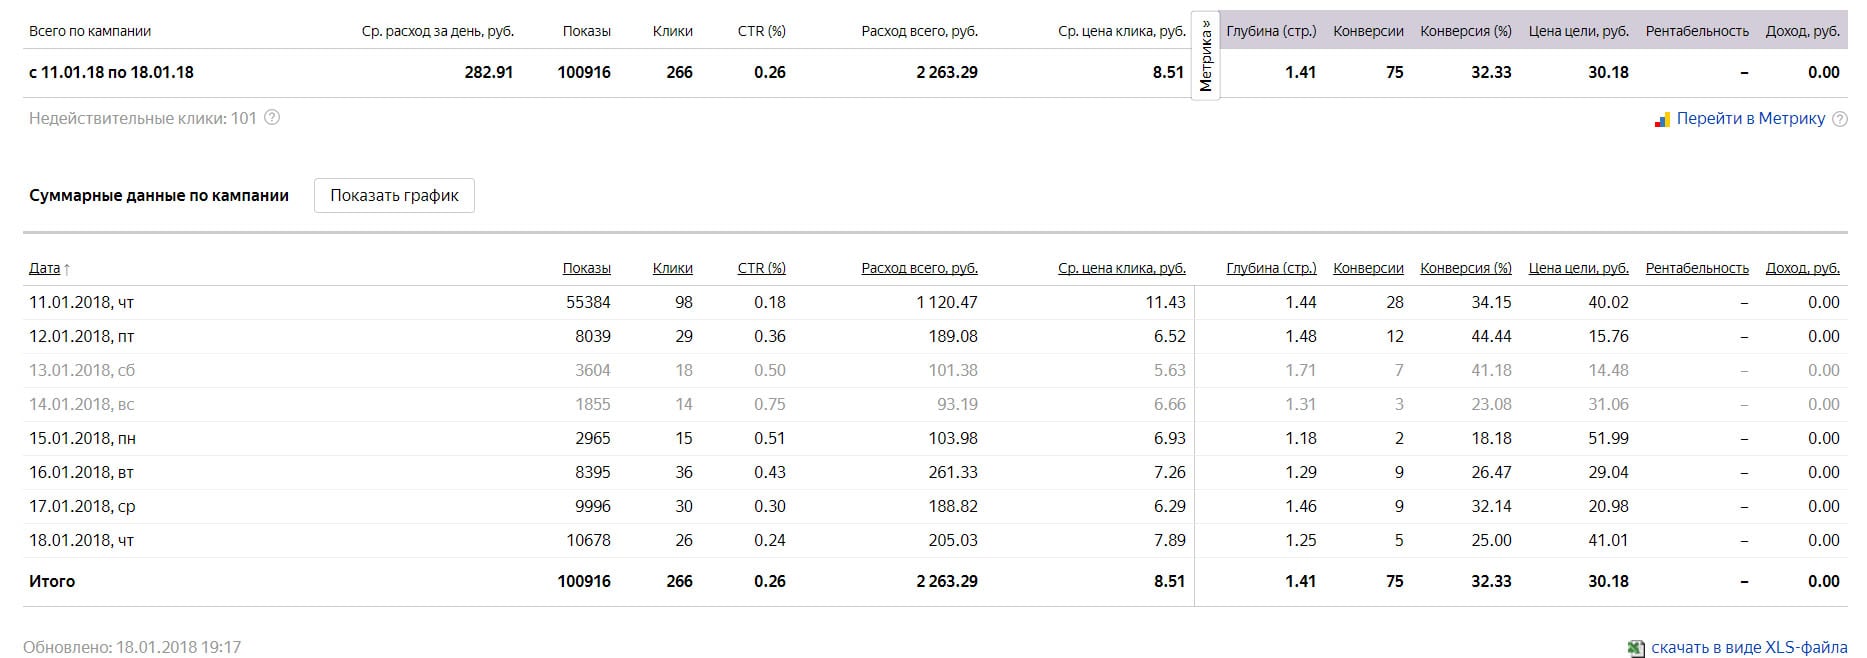This screenshot has height=658, width=1867.
Task: Open the Перейти в Метрику link
Action: 1750,119
